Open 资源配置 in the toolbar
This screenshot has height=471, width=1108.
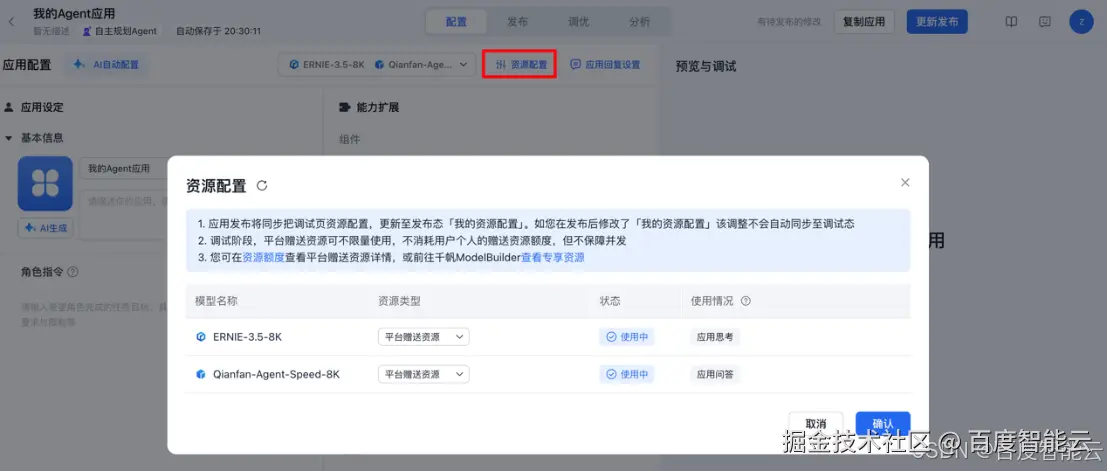point(520,64)
